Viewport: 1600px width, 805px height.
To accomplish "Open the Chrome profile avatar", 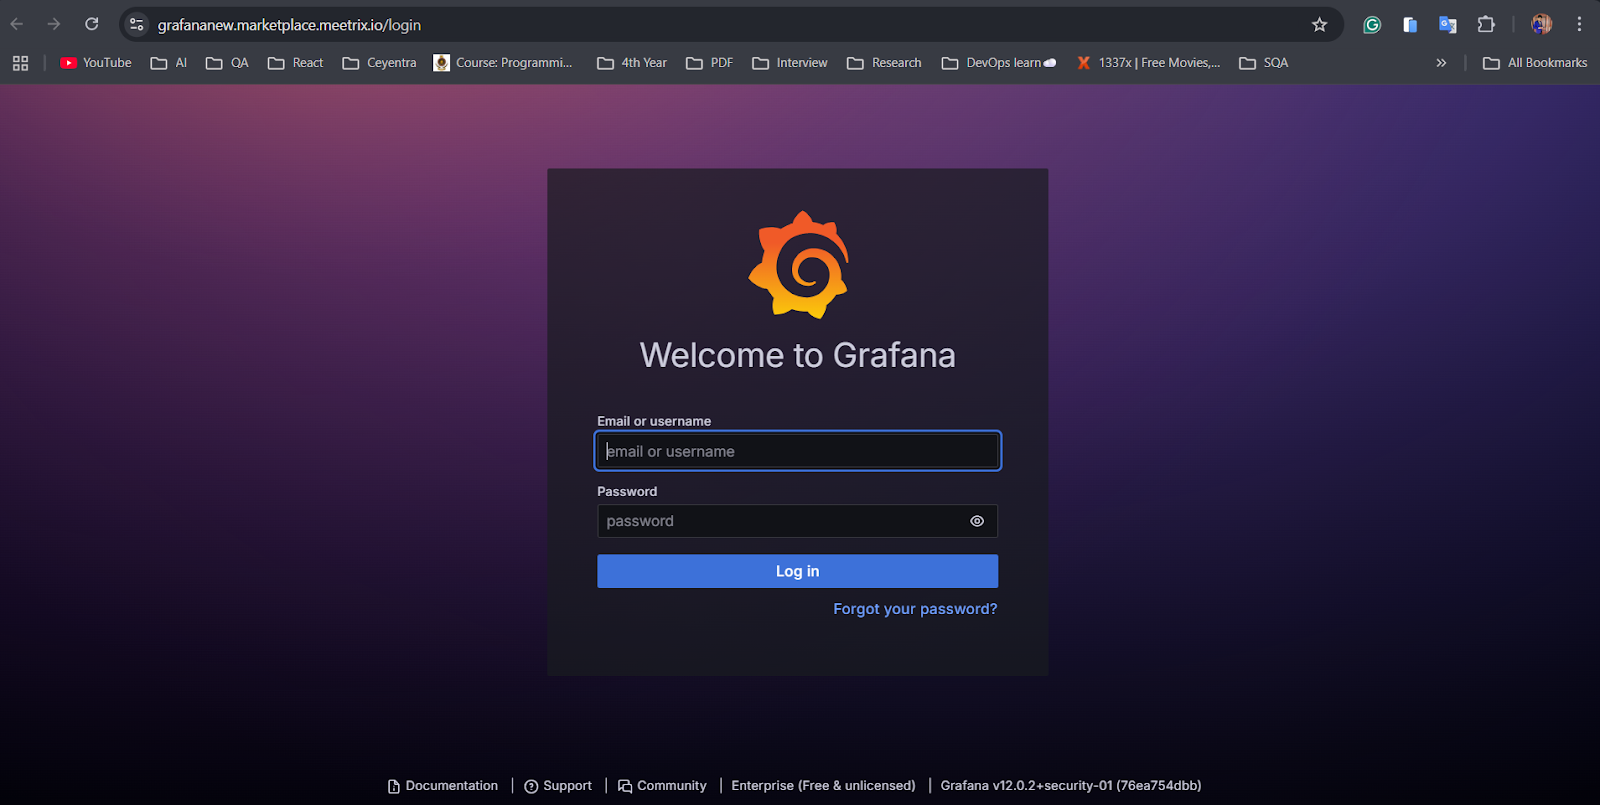I will 1542,24.
